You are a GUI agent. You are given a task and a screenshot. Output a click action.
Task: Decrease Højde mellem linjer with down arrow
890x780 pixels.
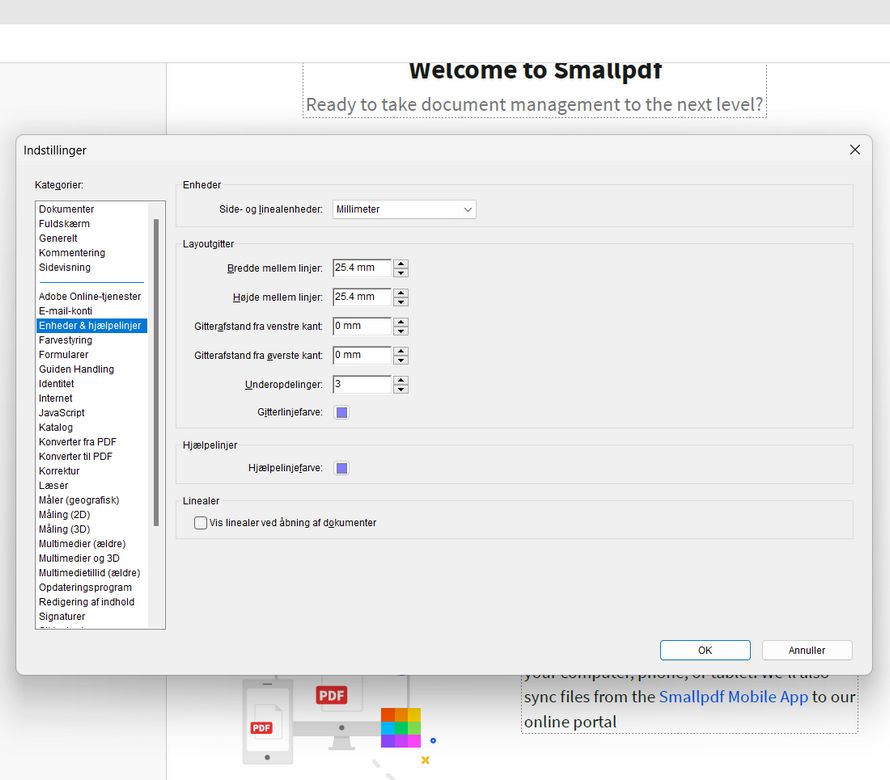tap(401, 301)
